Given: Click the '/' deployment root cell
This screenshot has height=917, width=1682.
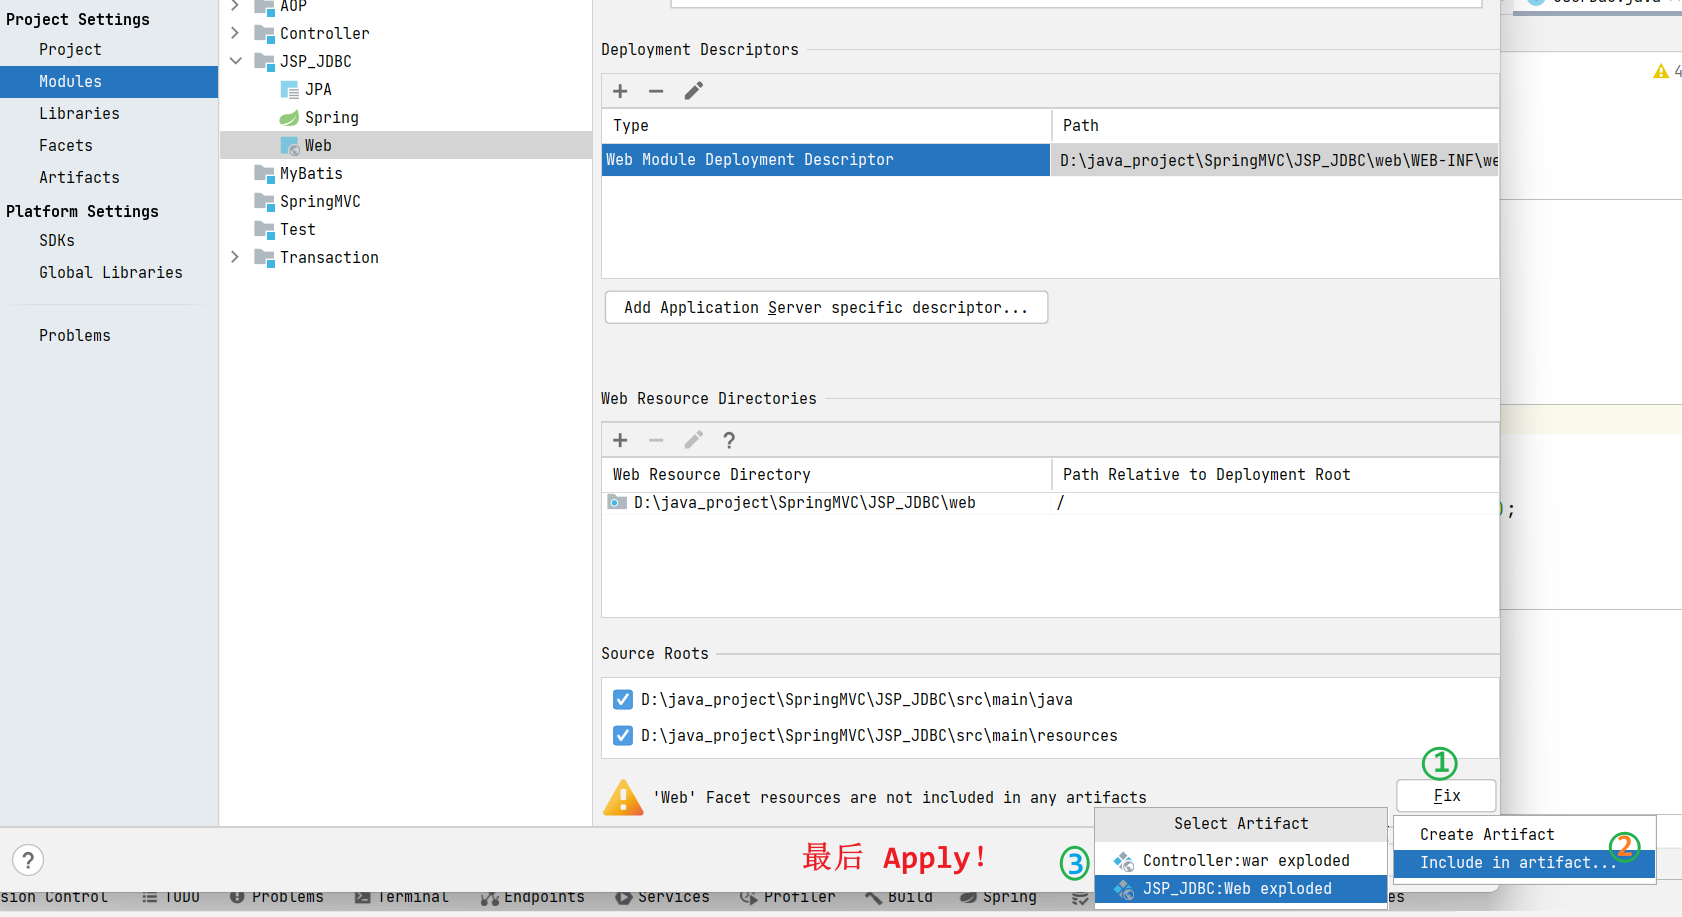Looking at the screenshot, I should click(1275, 503).
